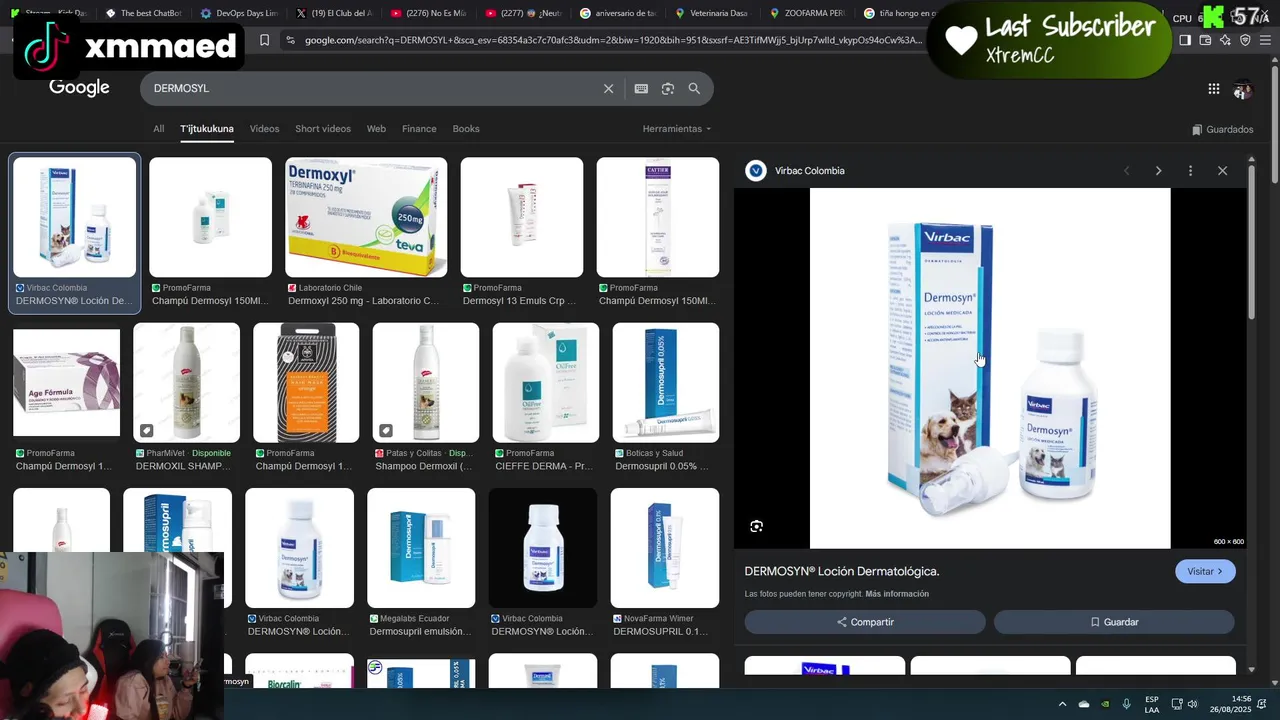Open 'aniversario de ta' browser tab
Screen dimensions: 1280x720
pos(617,13)
